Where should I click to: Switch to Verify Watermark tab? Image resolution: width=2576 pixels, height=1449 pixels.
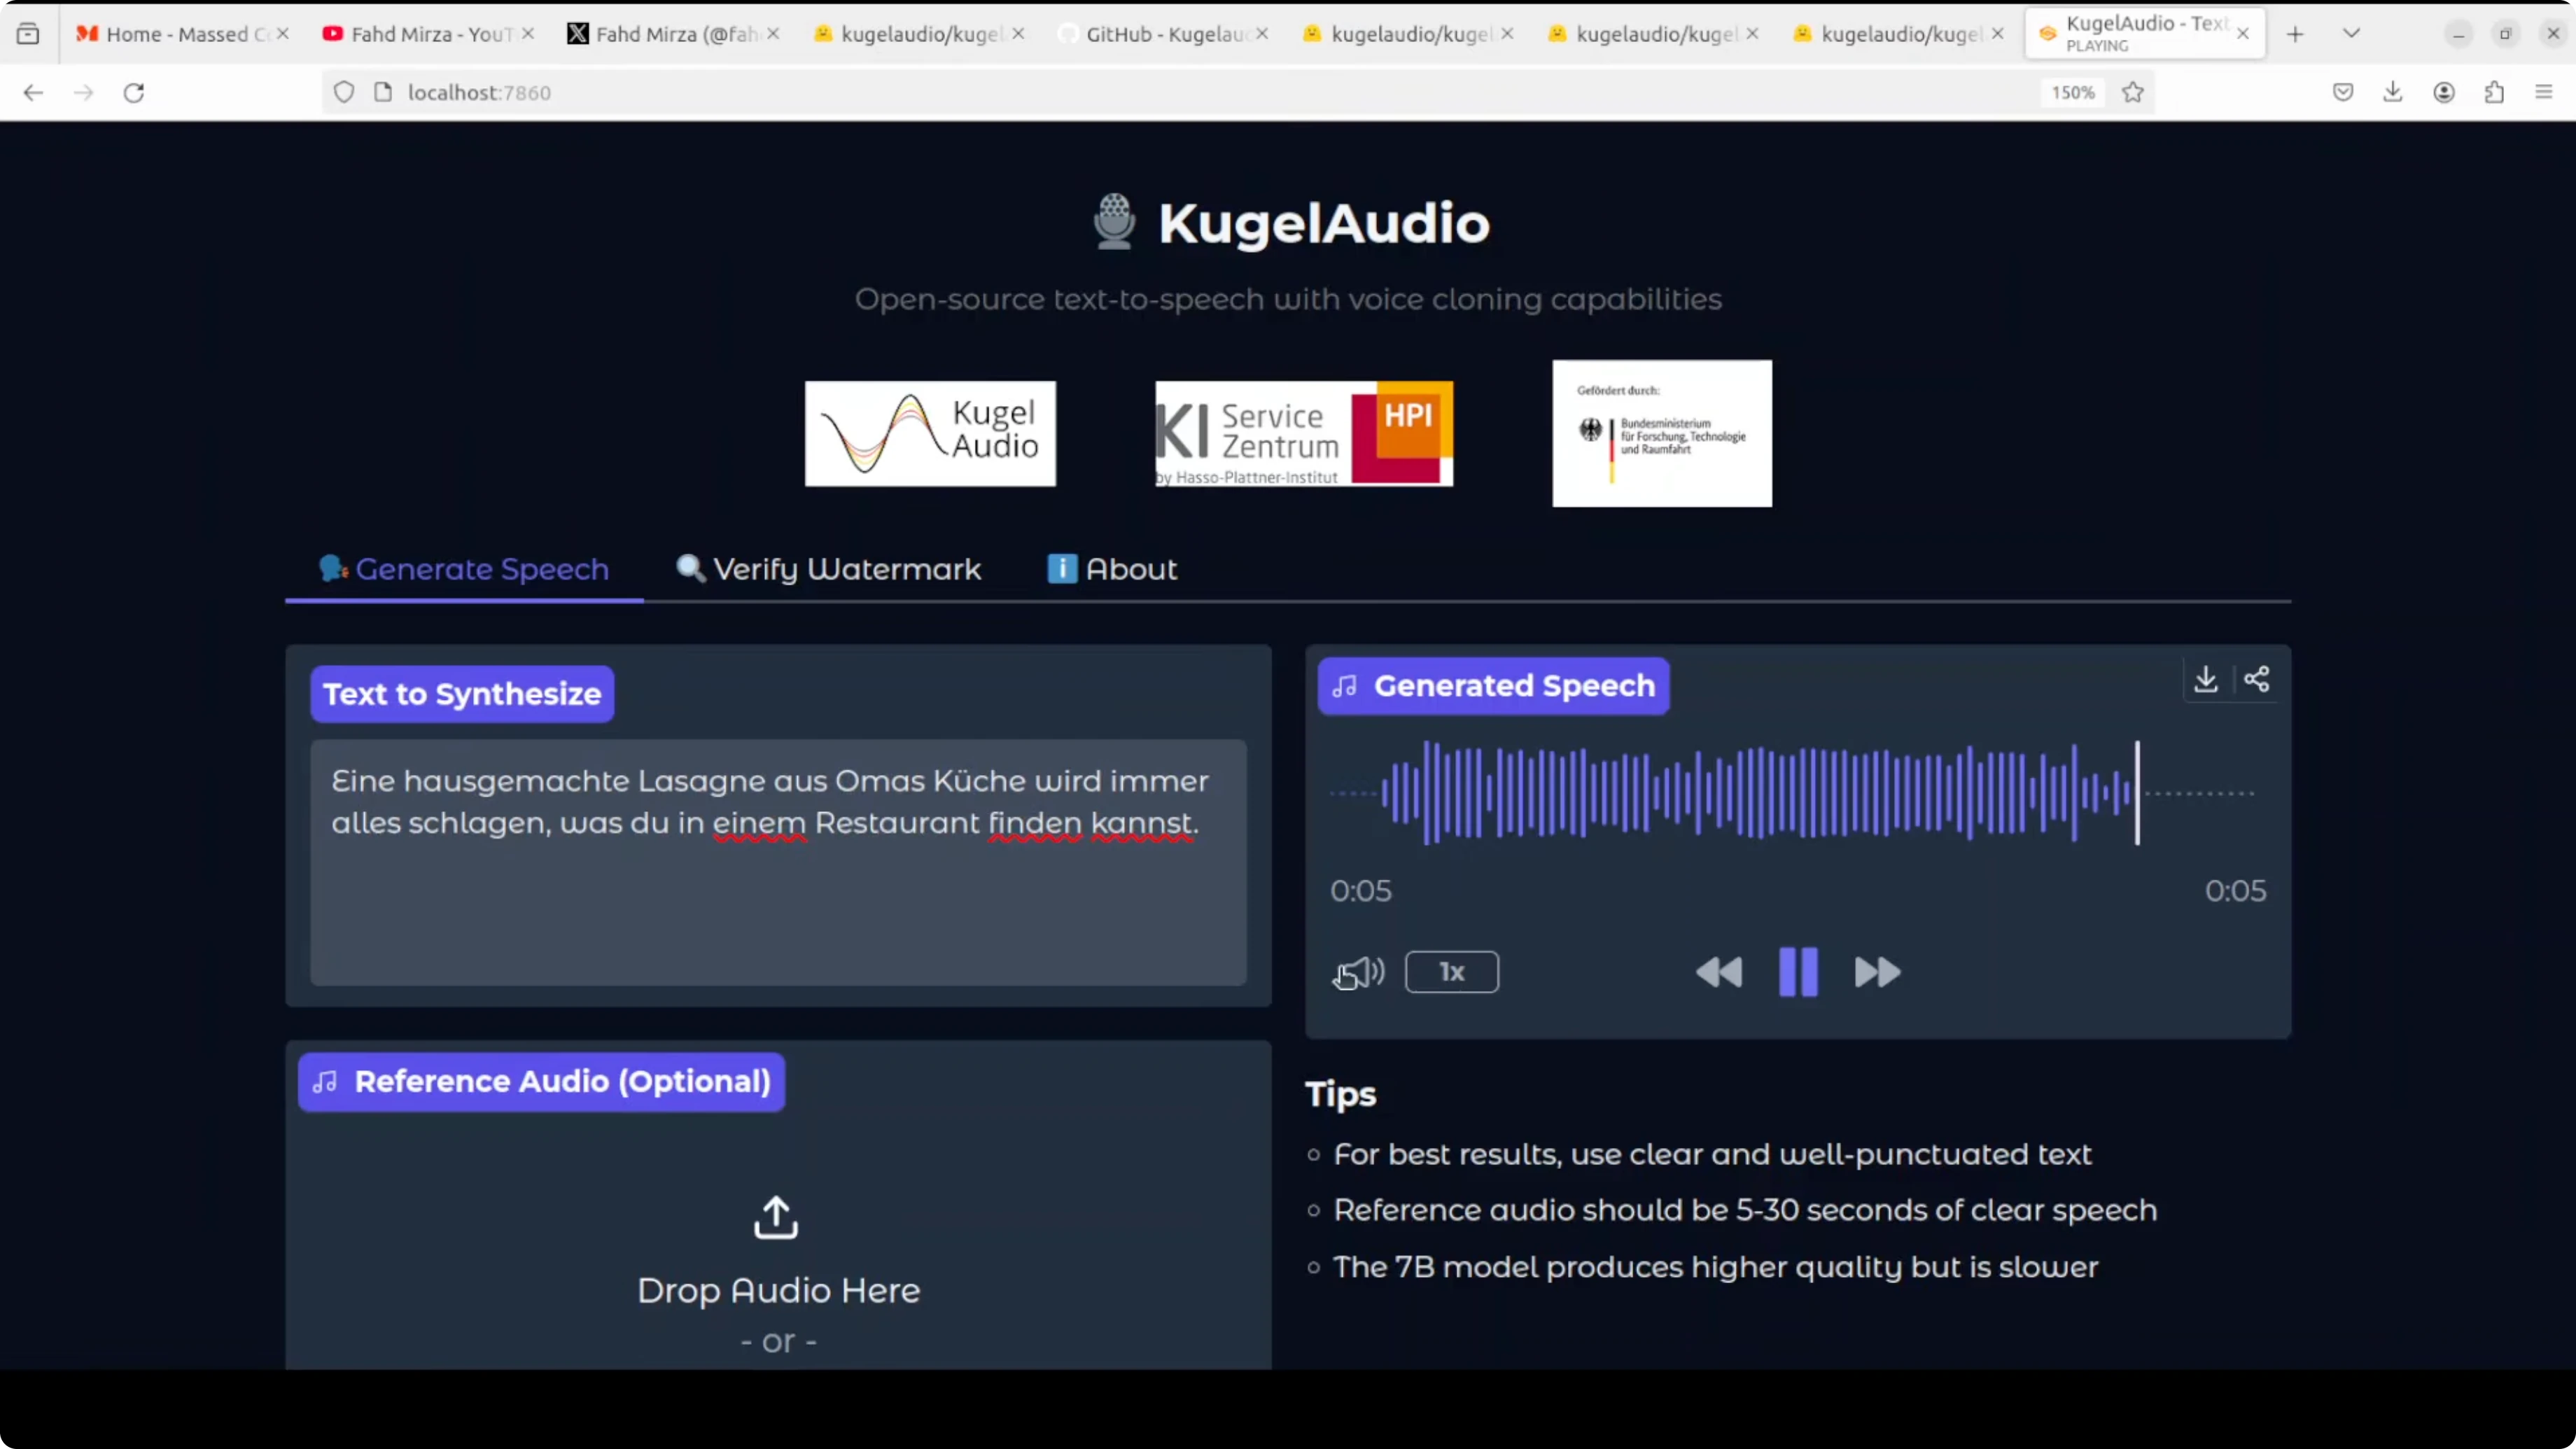[x=829, y=569]
